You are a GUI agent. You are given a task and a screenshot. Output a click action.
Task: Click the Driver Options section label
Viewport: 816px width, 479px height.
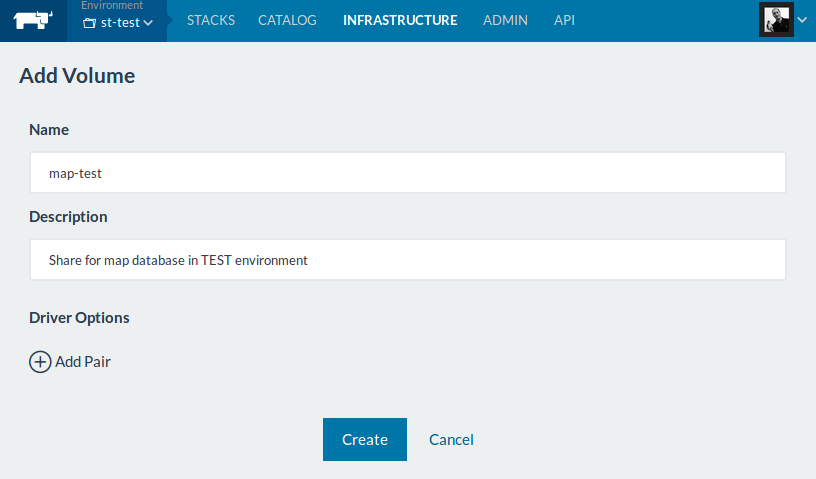coord(79,318)
